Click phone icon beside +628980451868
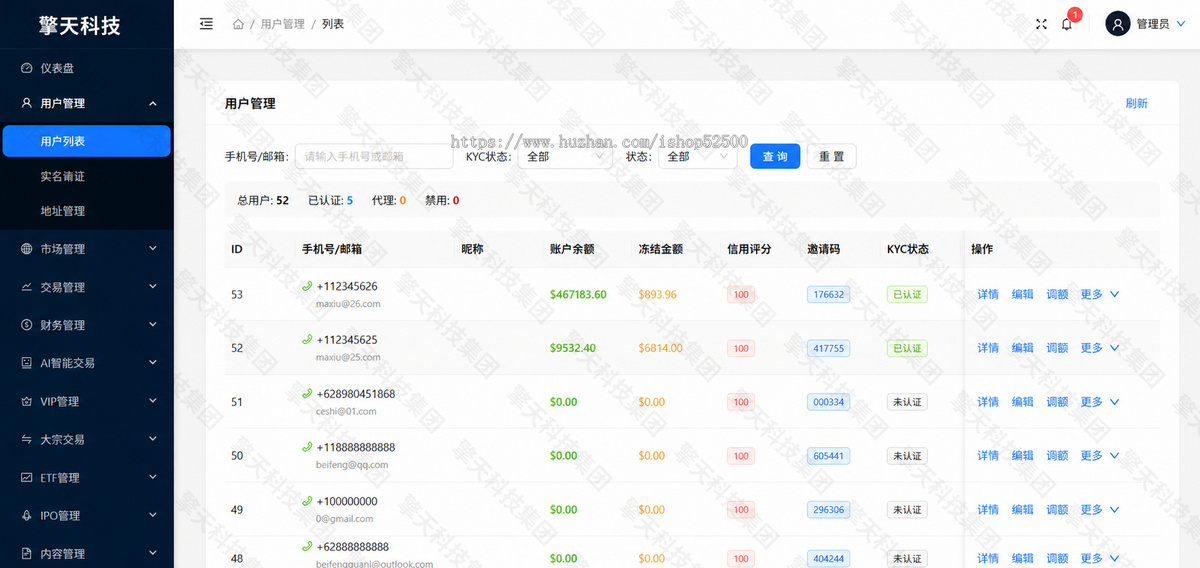This screenshot has width=1200, height=568. [x=307, y=394]
